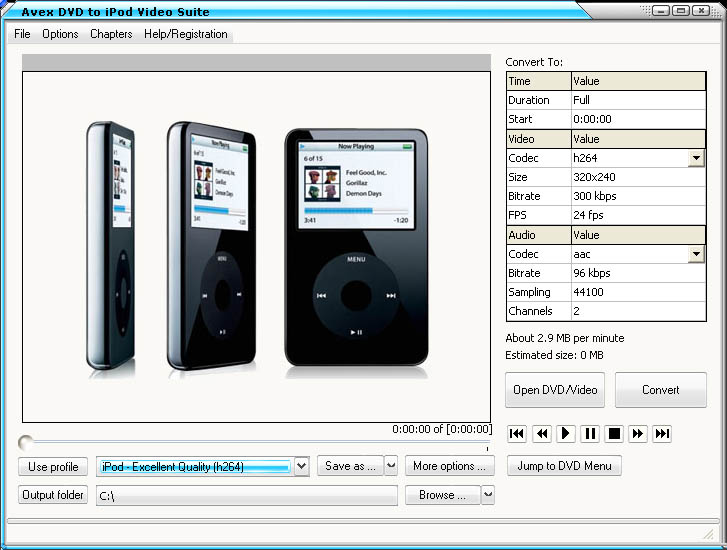Image resolution: width=727 pixels, height=550 pixels.
Task: Open the Chapters menu
Action: (111, 34)
